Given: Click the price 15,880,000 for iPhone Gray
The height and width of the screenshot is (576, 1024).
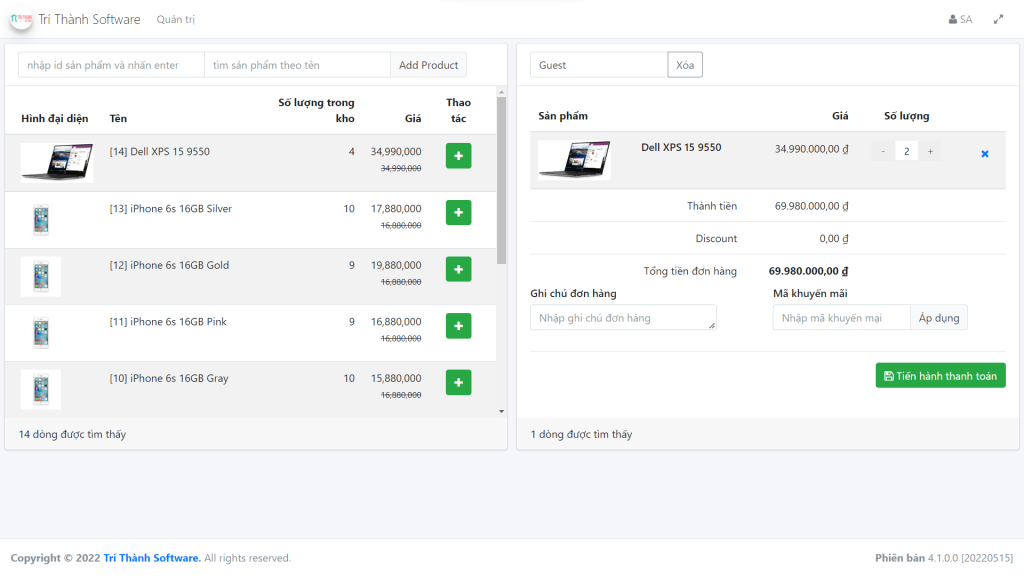Looking at the screenshot, I should (x=396, y=378).
